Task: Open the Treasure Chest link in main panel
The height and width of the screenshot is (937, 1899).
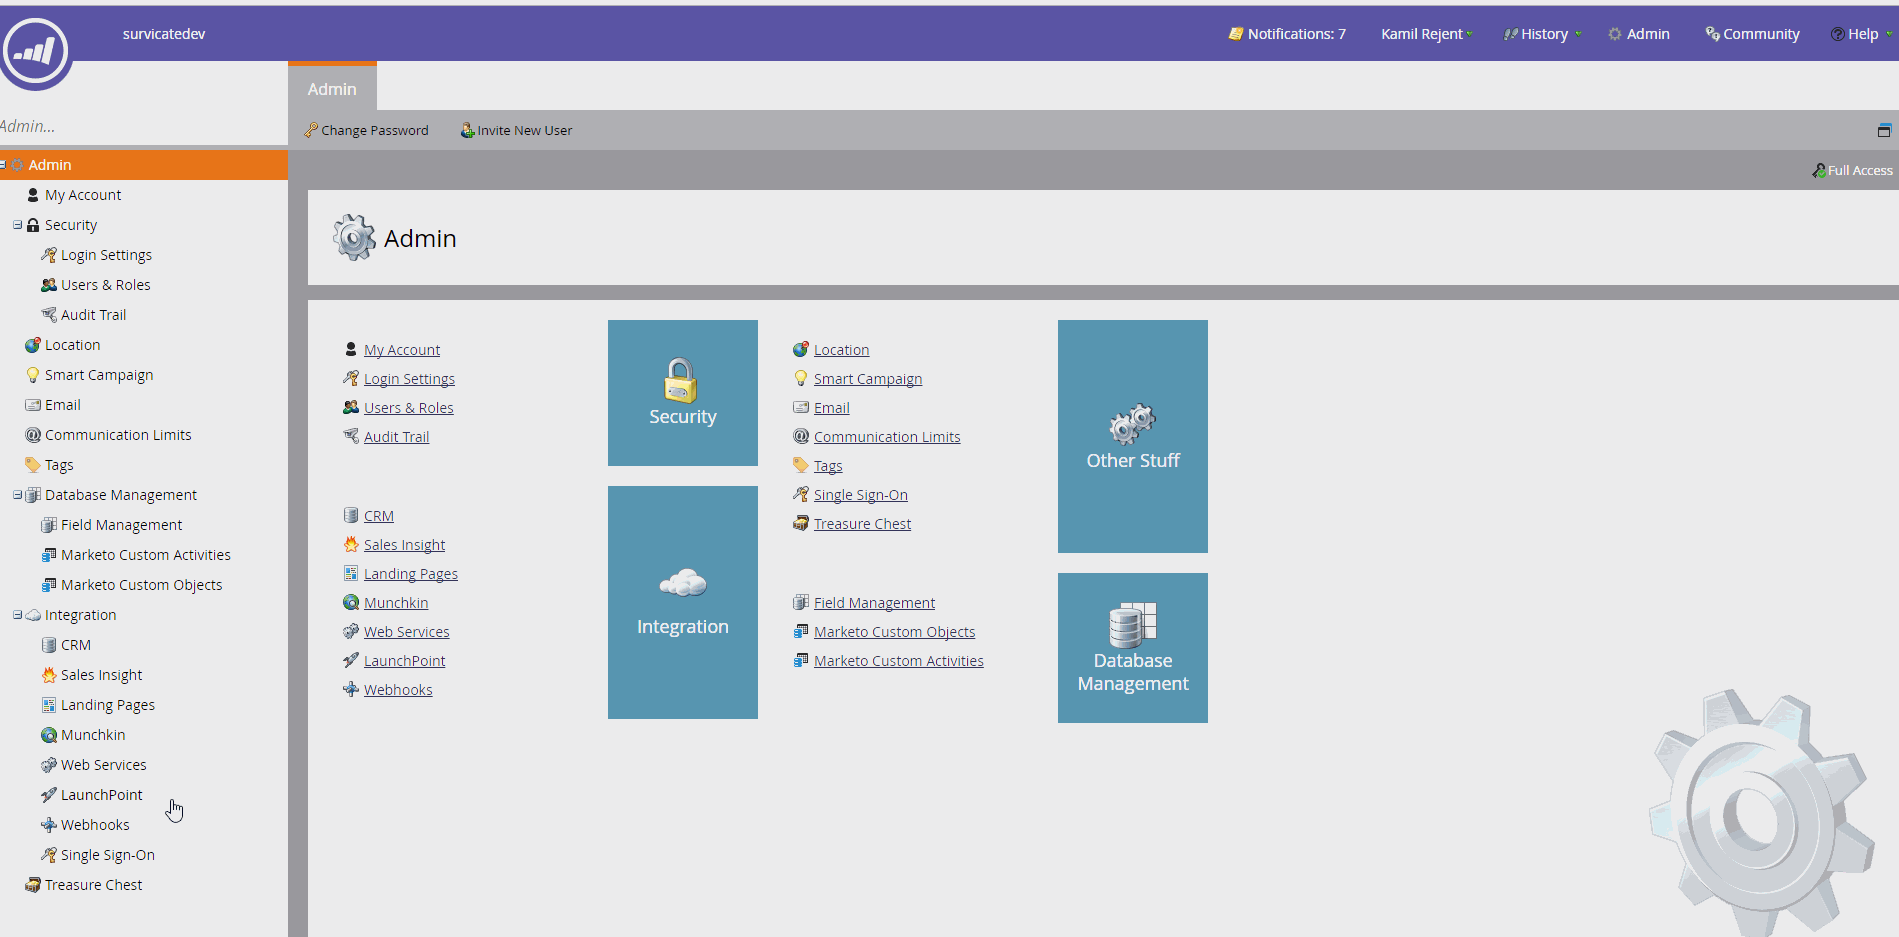Action: (x=862, y=524)
